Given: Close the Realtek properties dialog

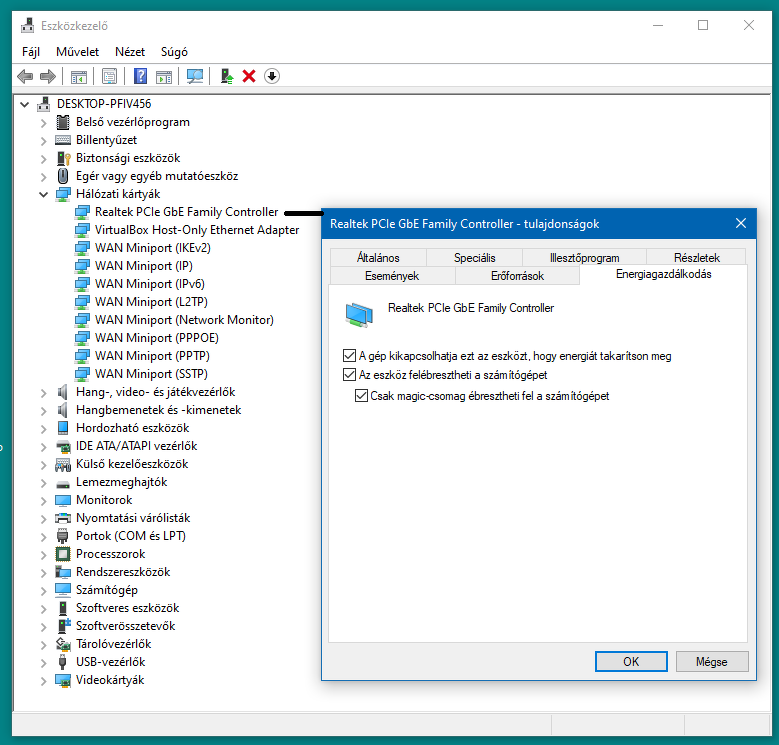Looking at the screenshot, I should (741, 224).
